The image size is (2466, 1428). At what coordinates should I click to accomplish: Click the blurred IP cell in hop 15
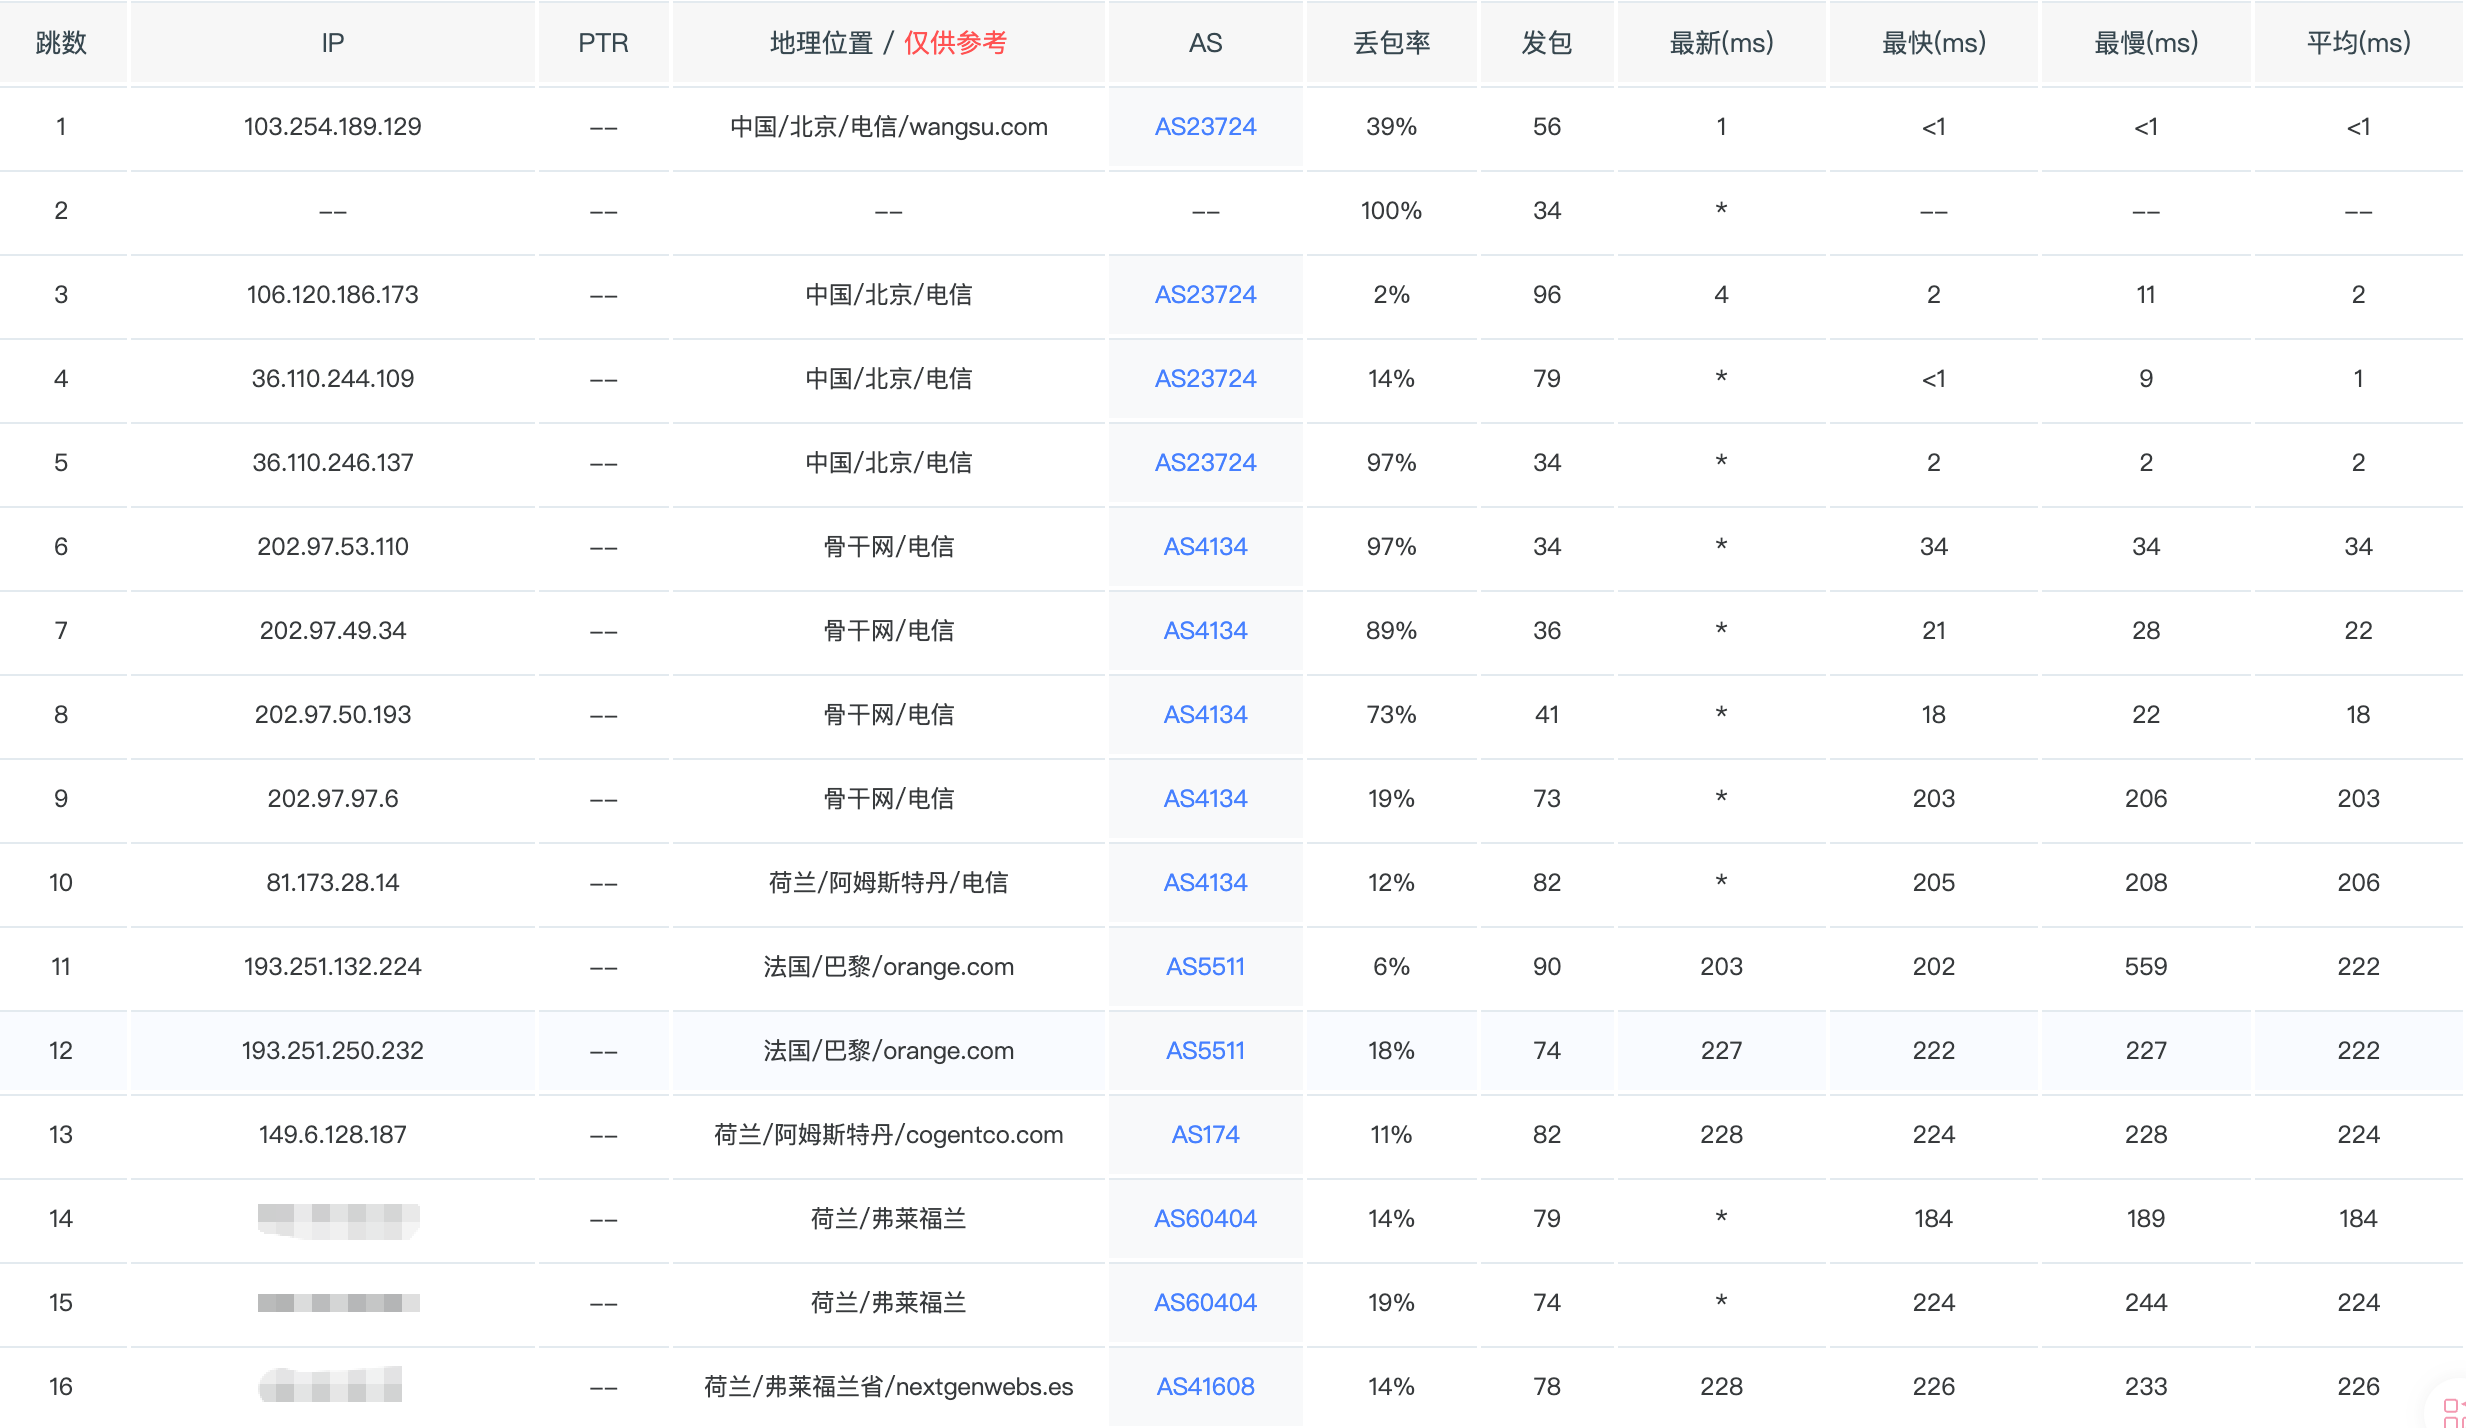click(338, 1303)
